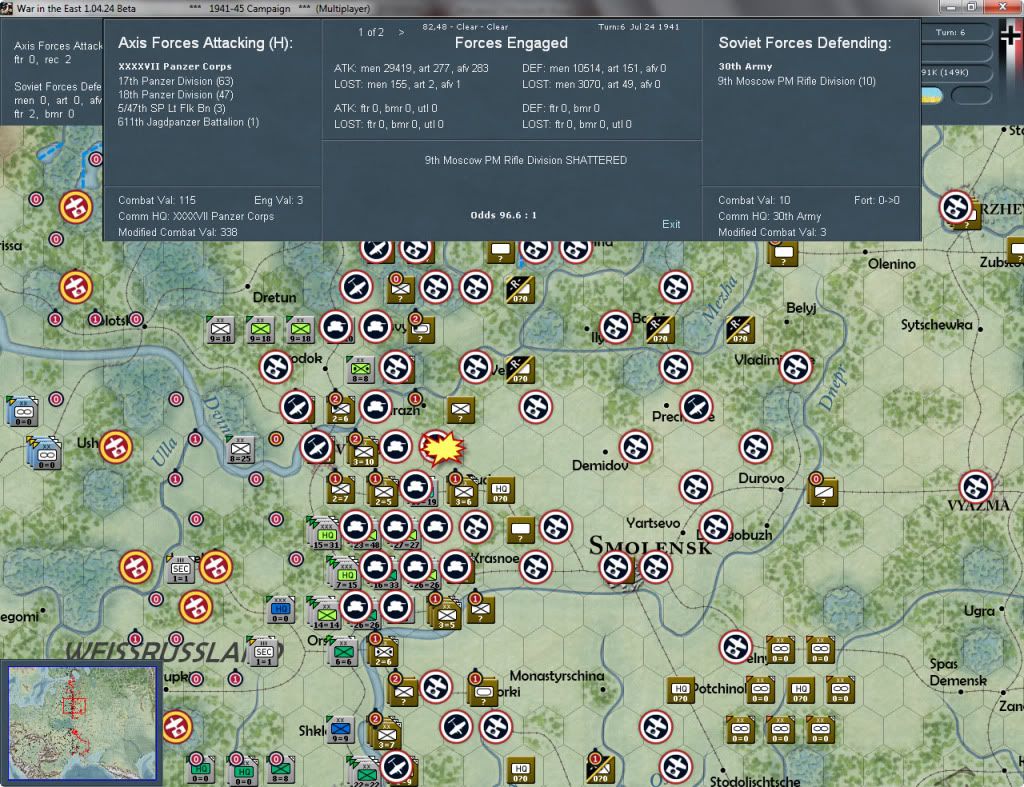
Task: Click Exit in the combat report window
Action: pos(671,224)
